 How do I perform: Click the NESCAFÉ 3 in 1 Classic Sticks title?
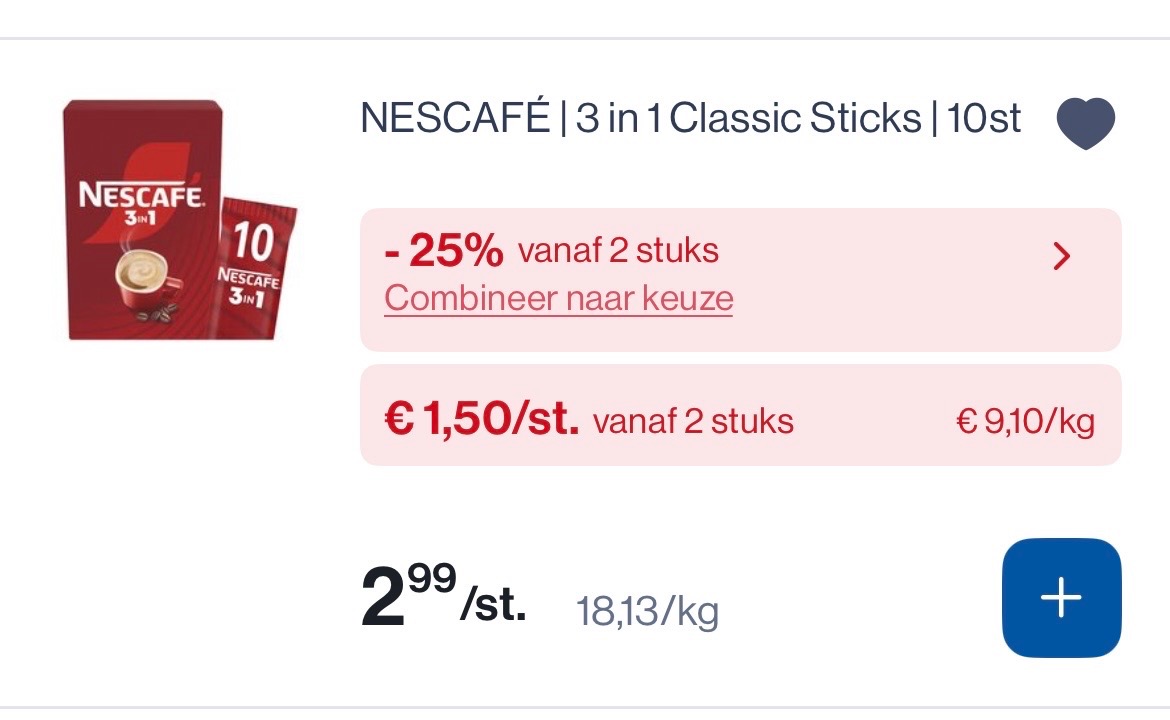[690, 118]
